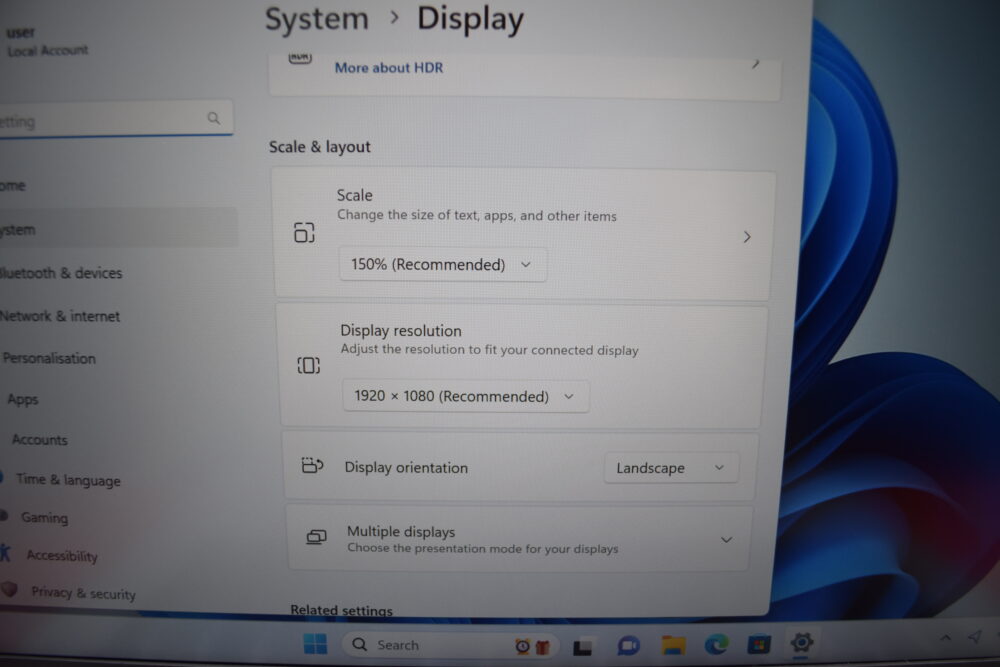
Task: Open the Scale dropdown showing 150% (Recommended)
Action: click(443, 265)
